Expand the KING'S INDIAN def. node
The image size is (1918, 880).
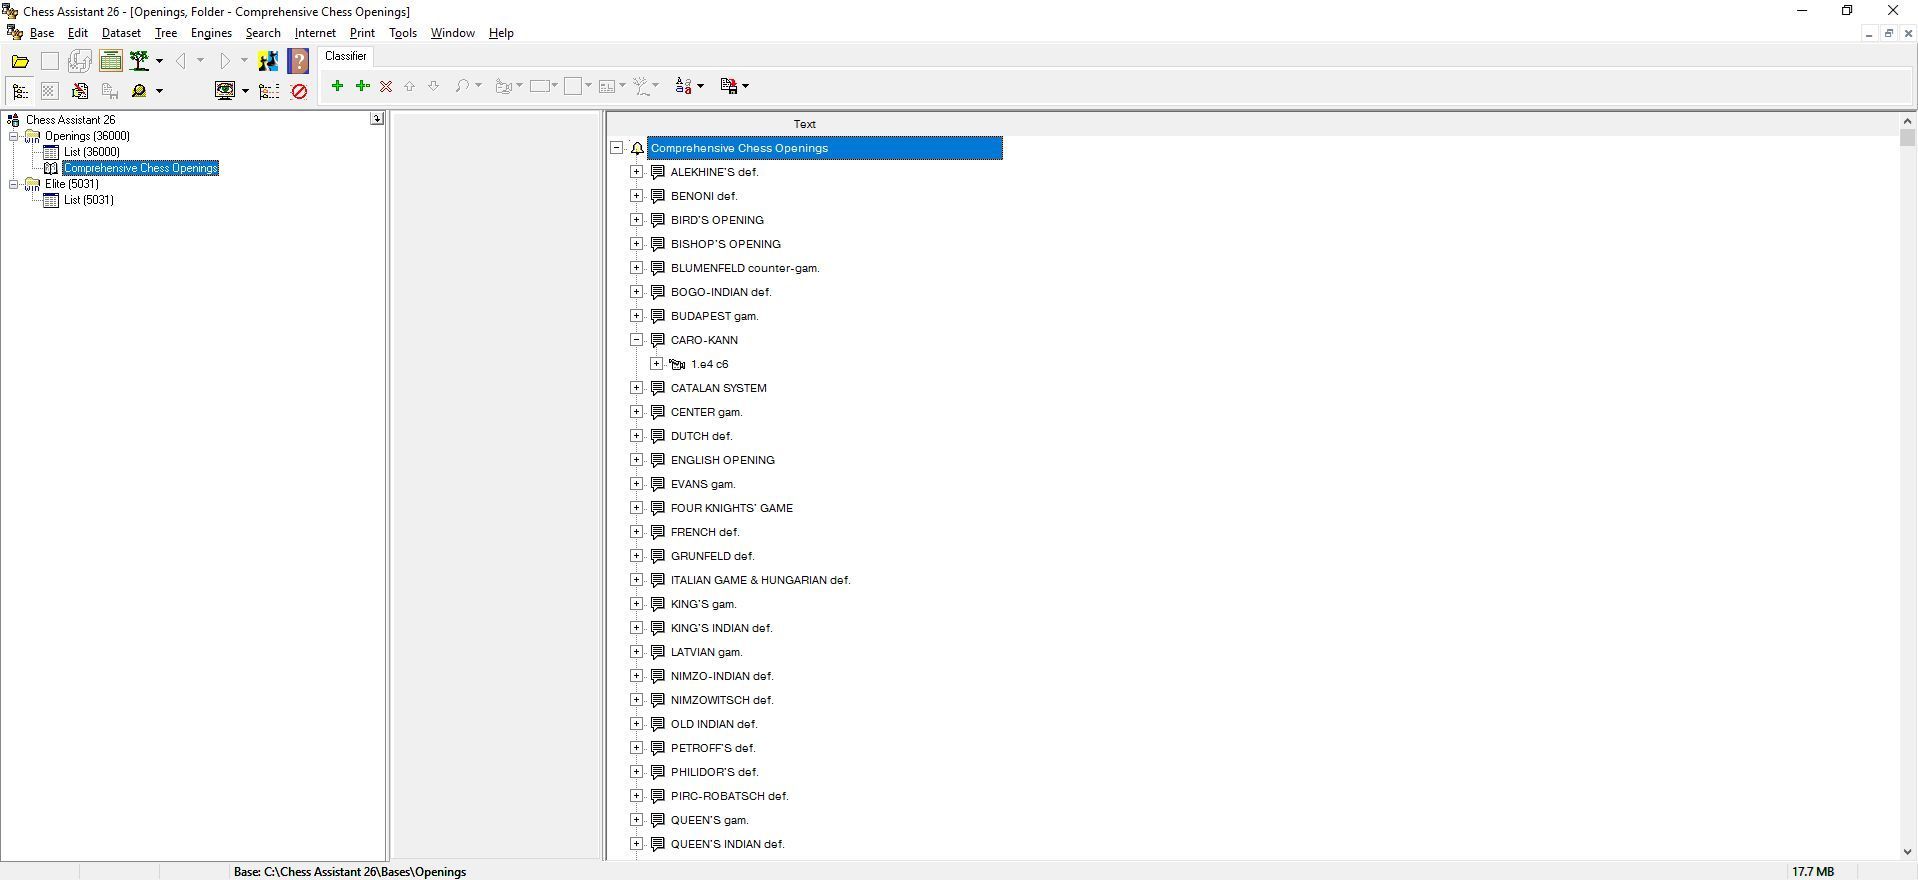pyautogui.click(x=637, y=628)
